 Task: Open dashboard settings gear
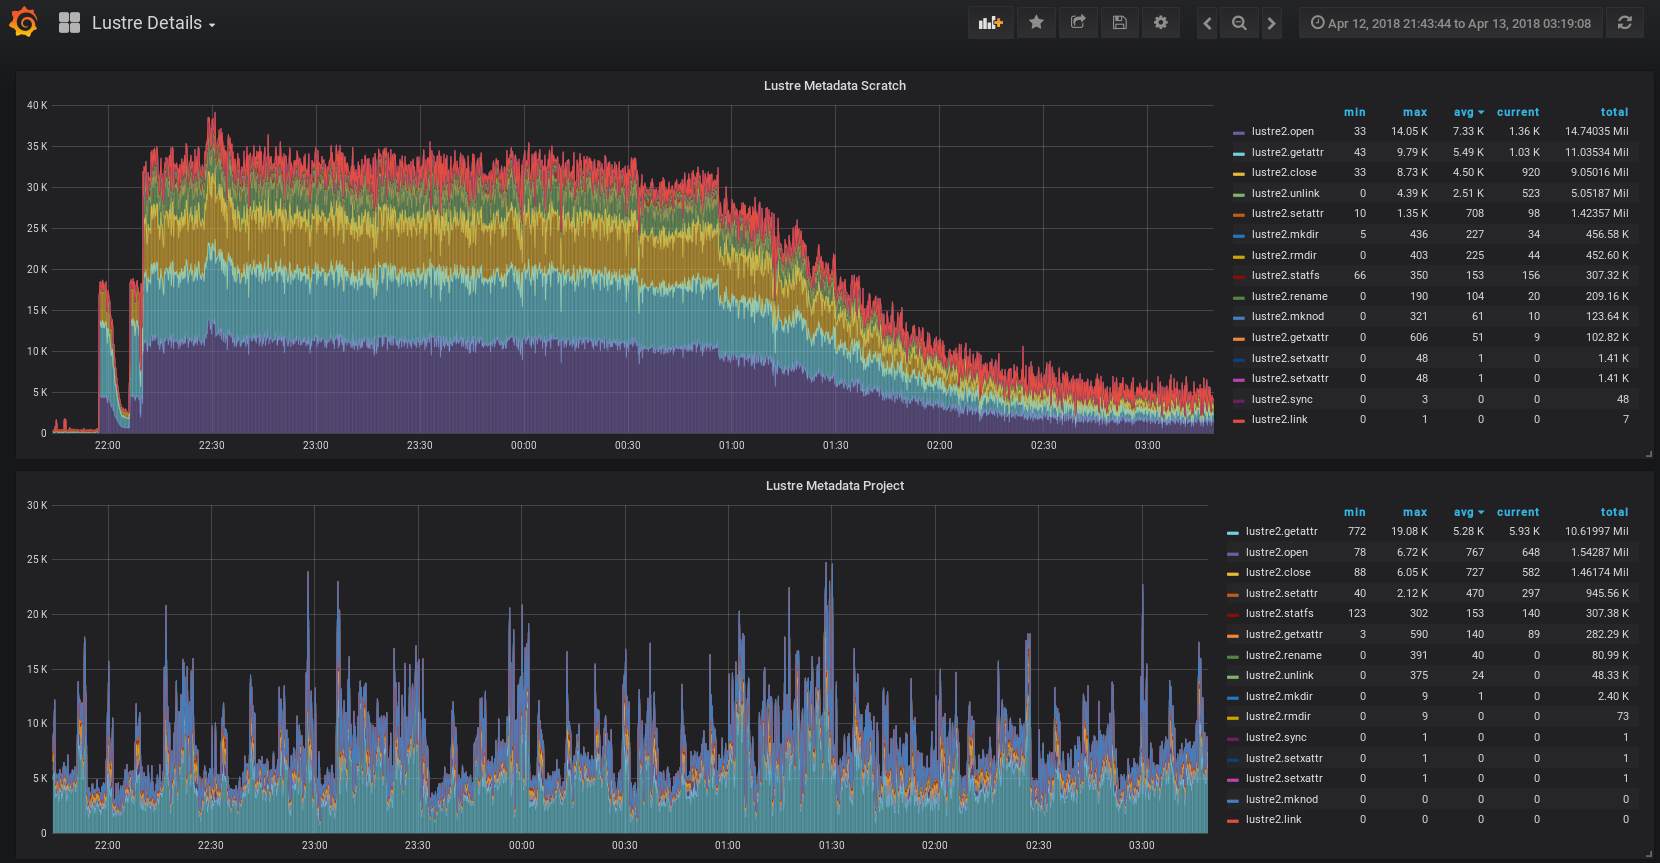pyautogui.click(x=1160, y=23)
